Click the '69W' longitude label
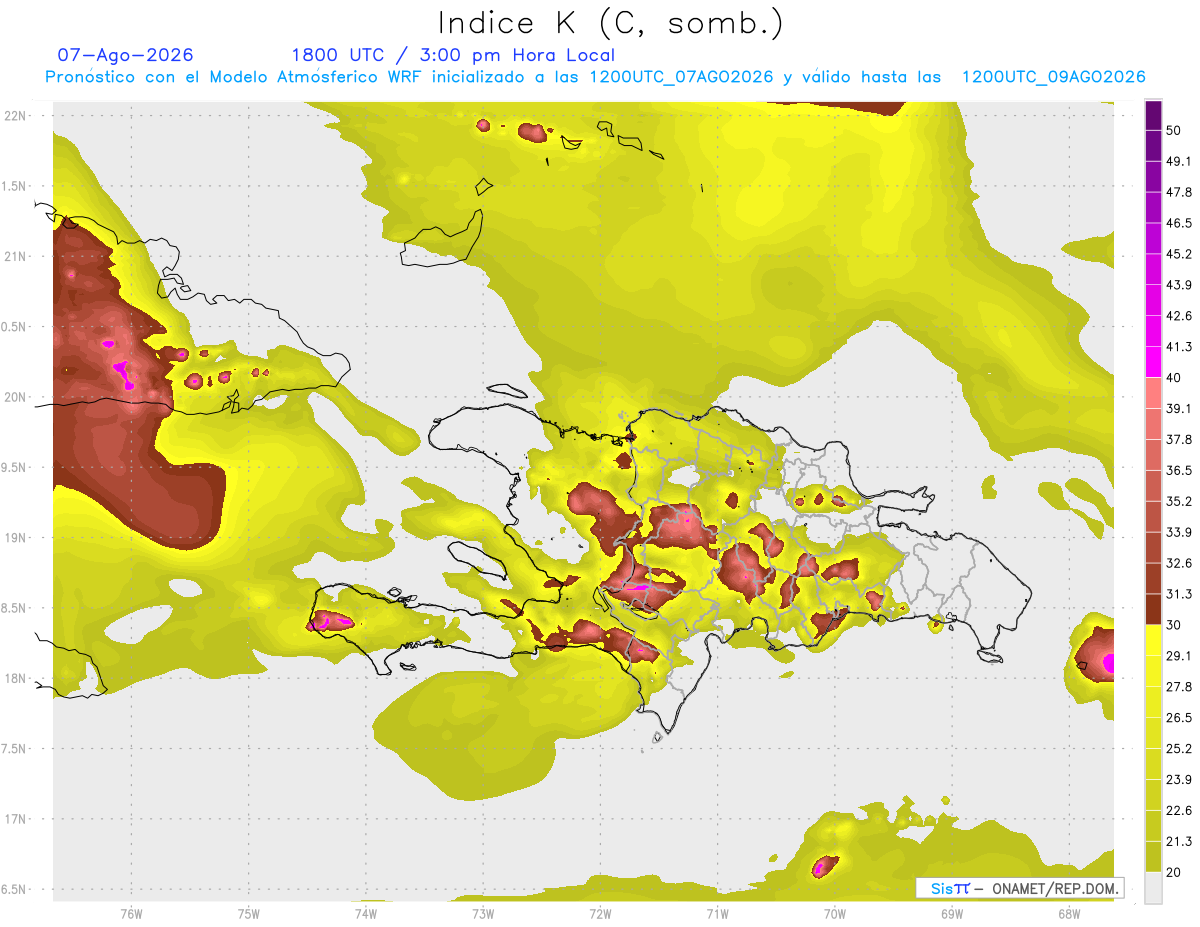 (952, 914)
